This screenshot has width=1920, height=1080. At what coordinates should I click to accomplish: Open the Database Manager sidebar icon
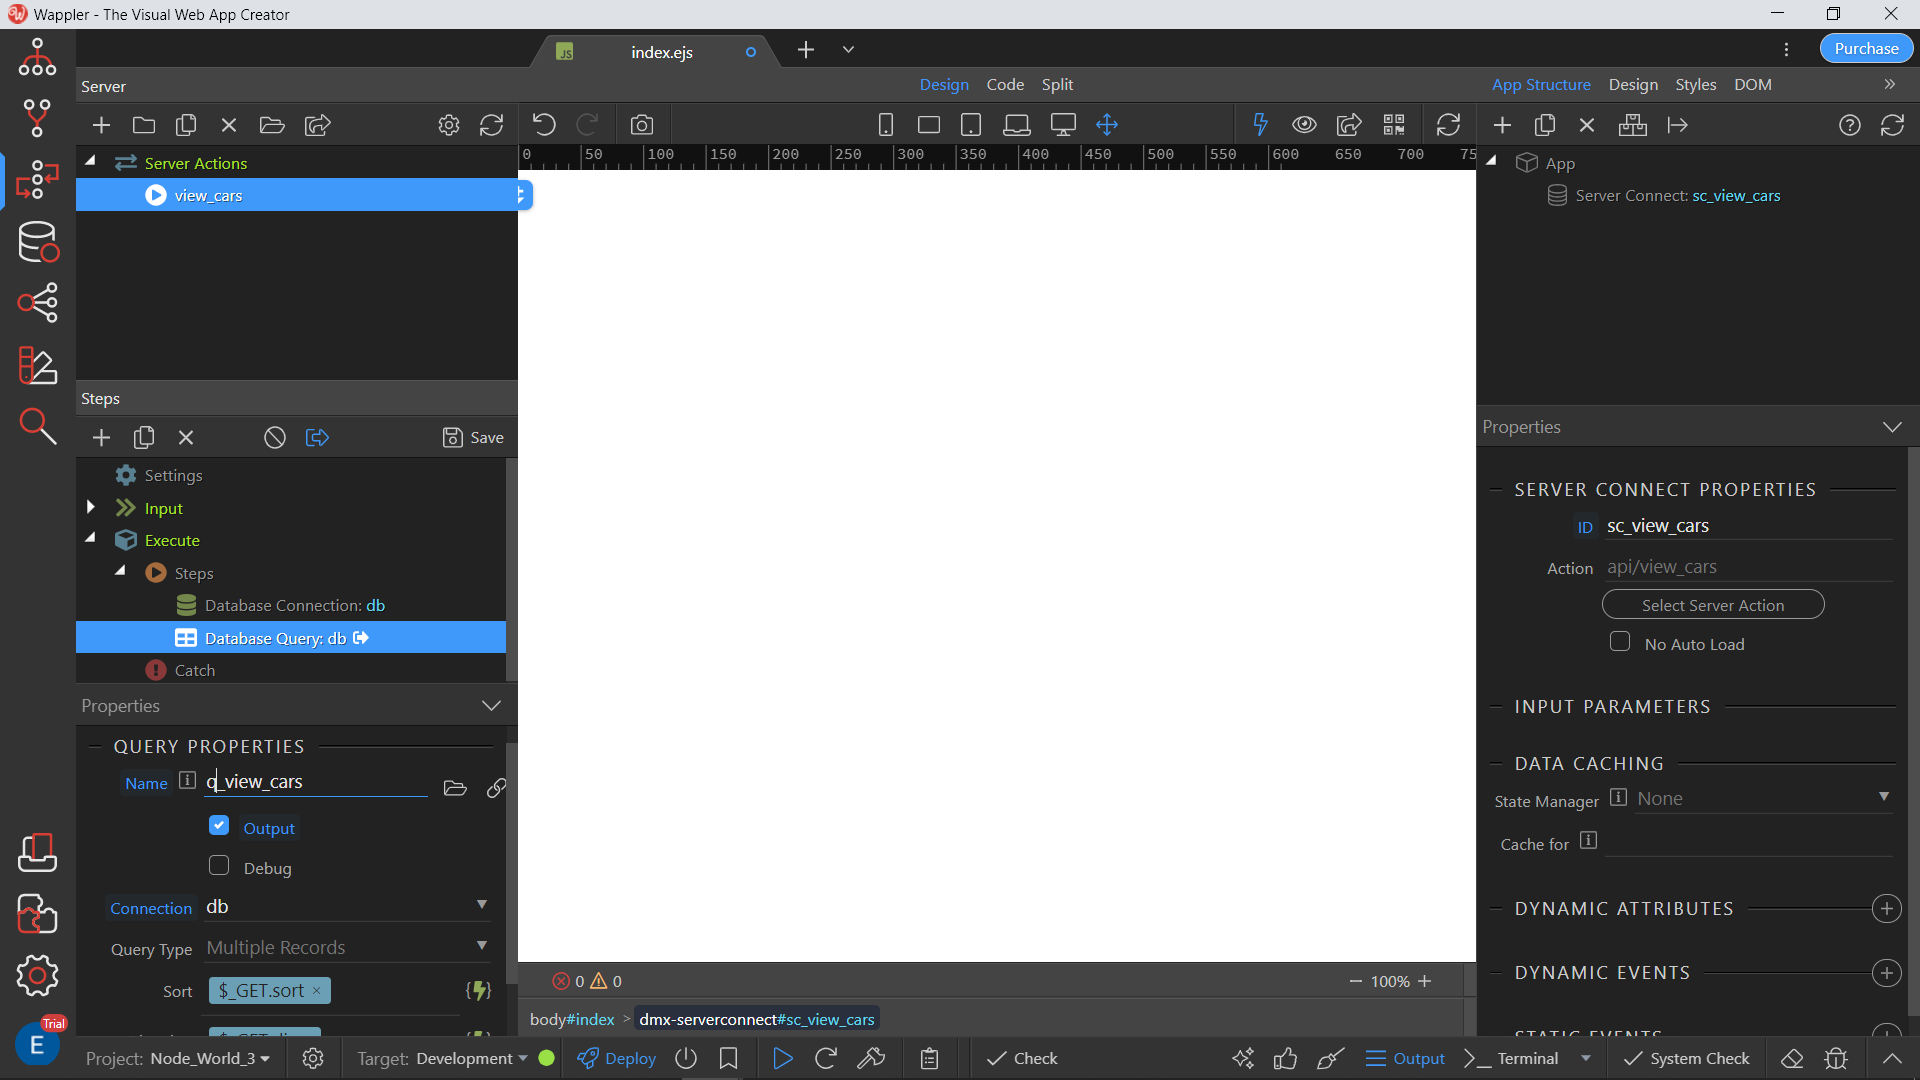38,242
